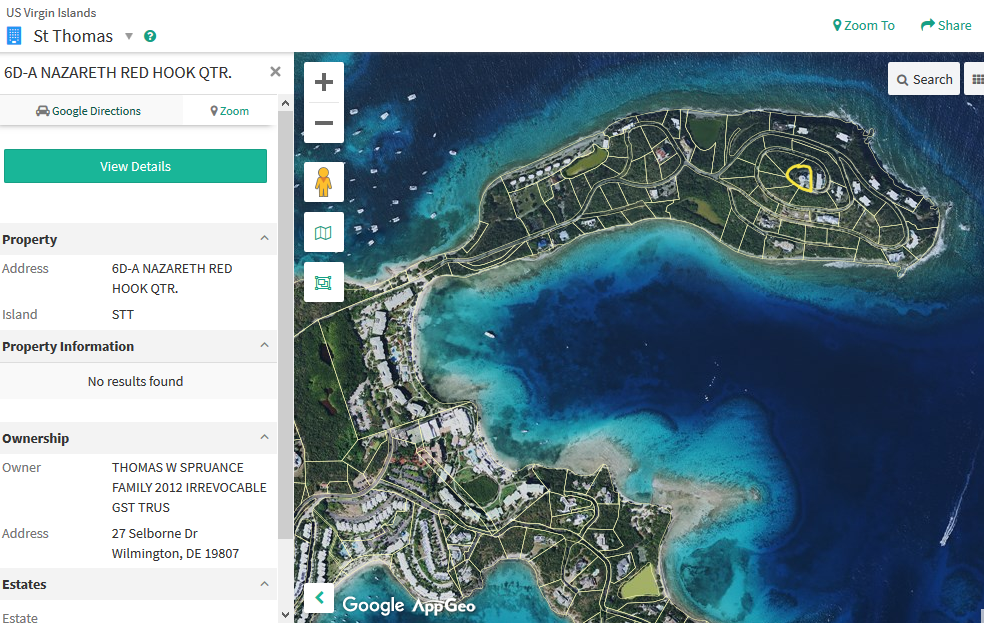Click the No results found text
This screenshot has height=623, width=984.
(x=136, y=381)
